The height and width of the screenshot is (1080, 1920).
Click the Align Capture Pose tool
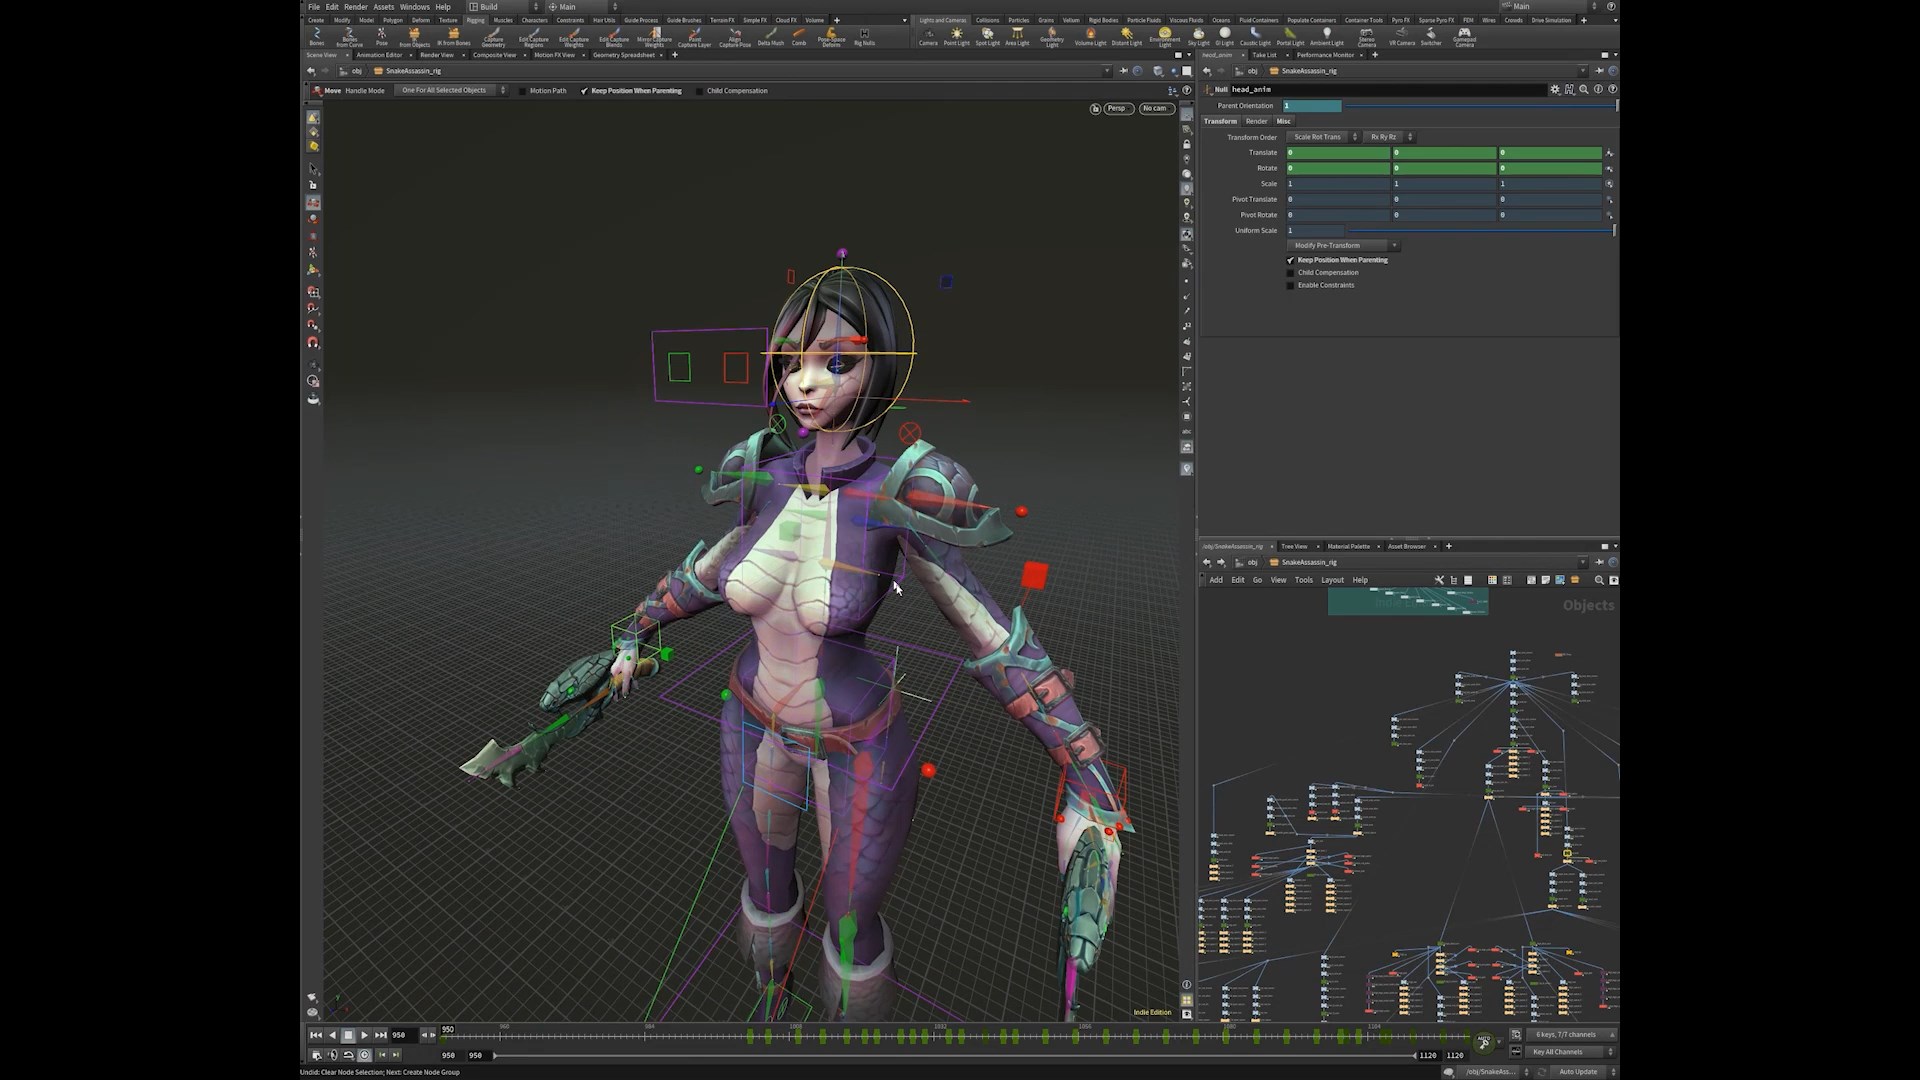pyautogui.click(x=735, y=37)
